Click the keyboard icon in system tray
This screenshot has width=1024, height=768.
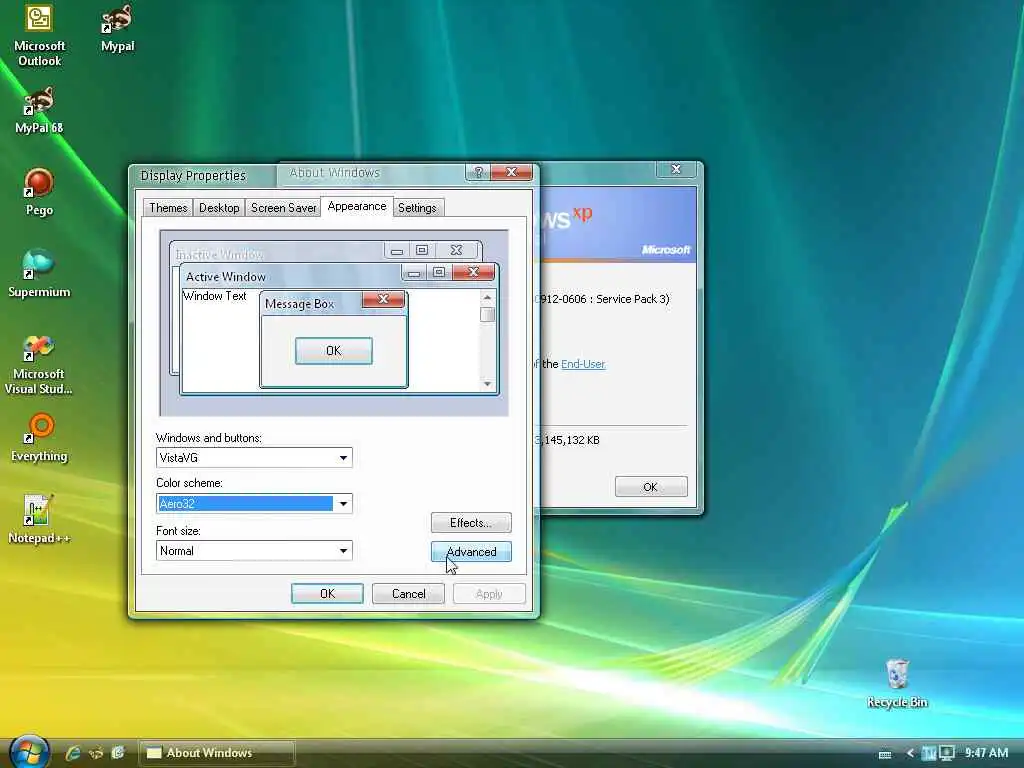tap(885, 754)
